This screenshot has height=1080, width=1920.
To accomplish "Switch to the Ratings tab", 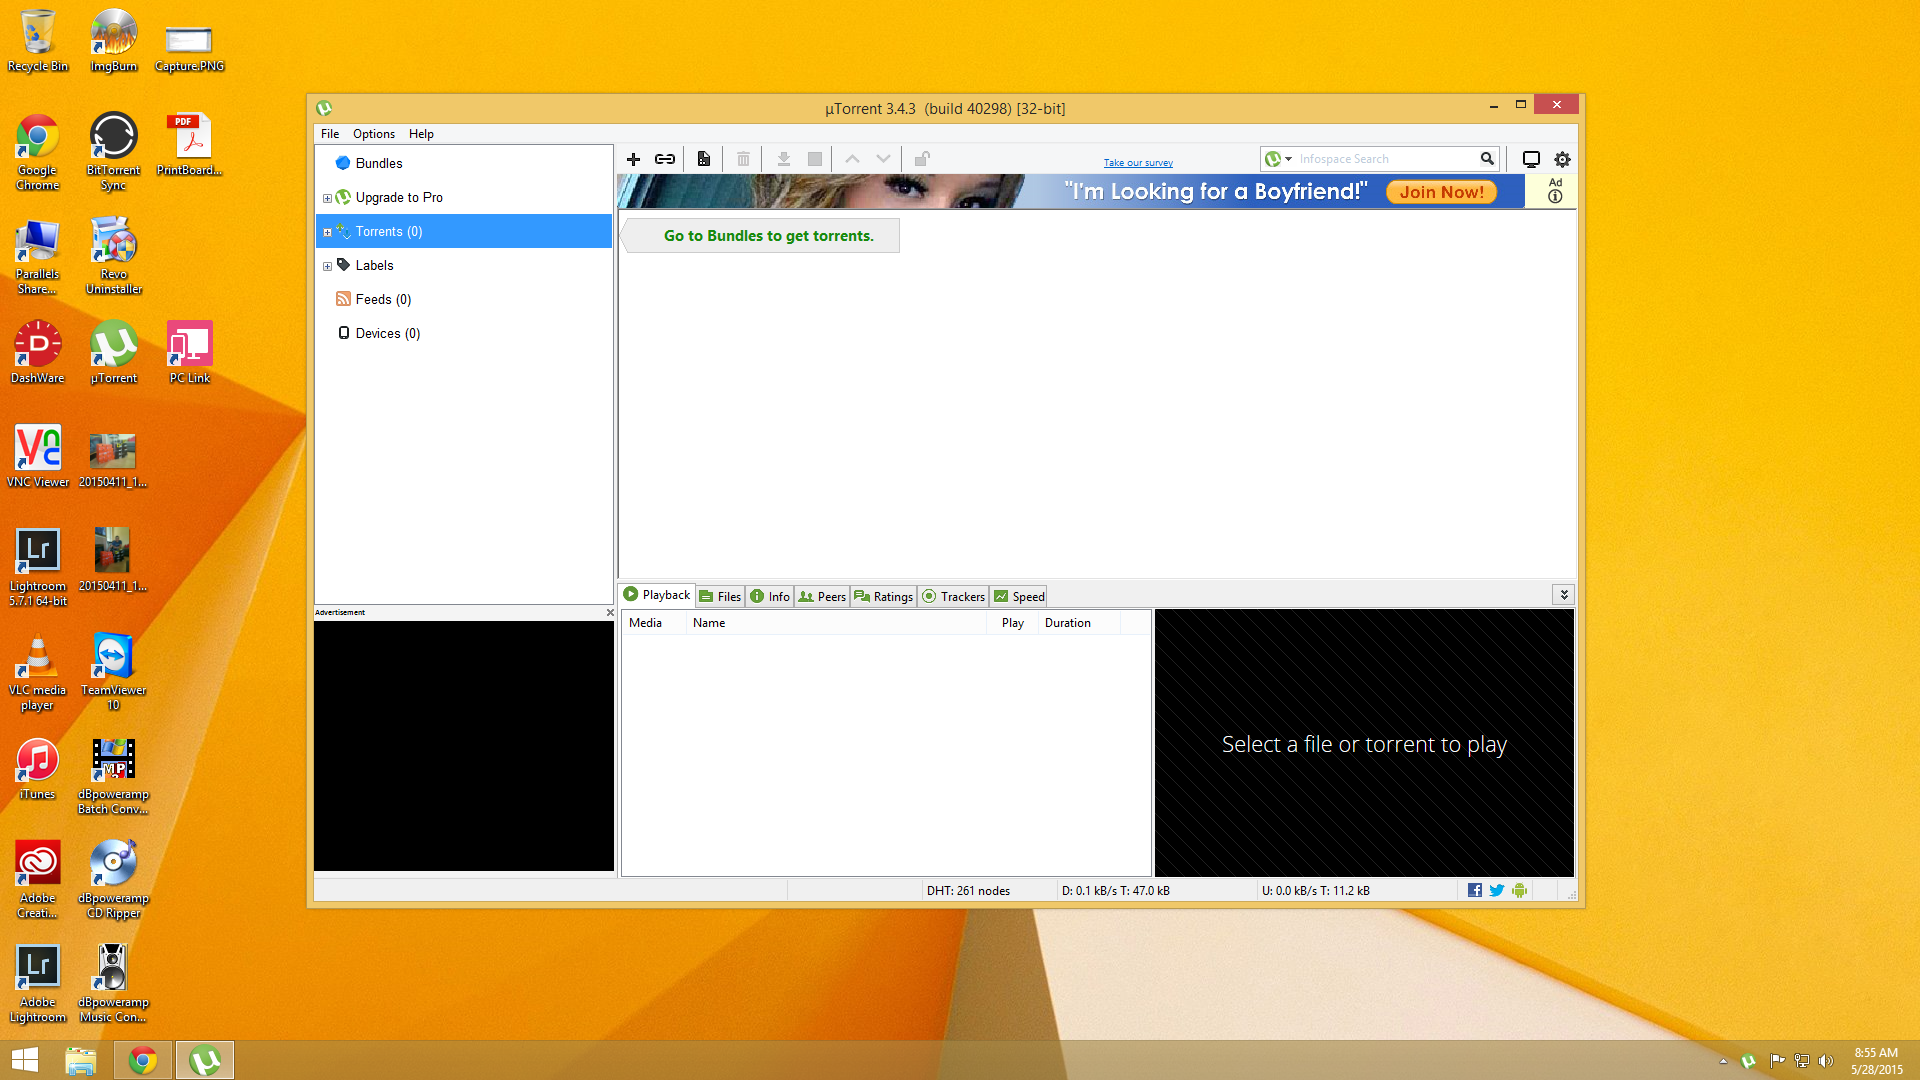I will coord(884,597).
